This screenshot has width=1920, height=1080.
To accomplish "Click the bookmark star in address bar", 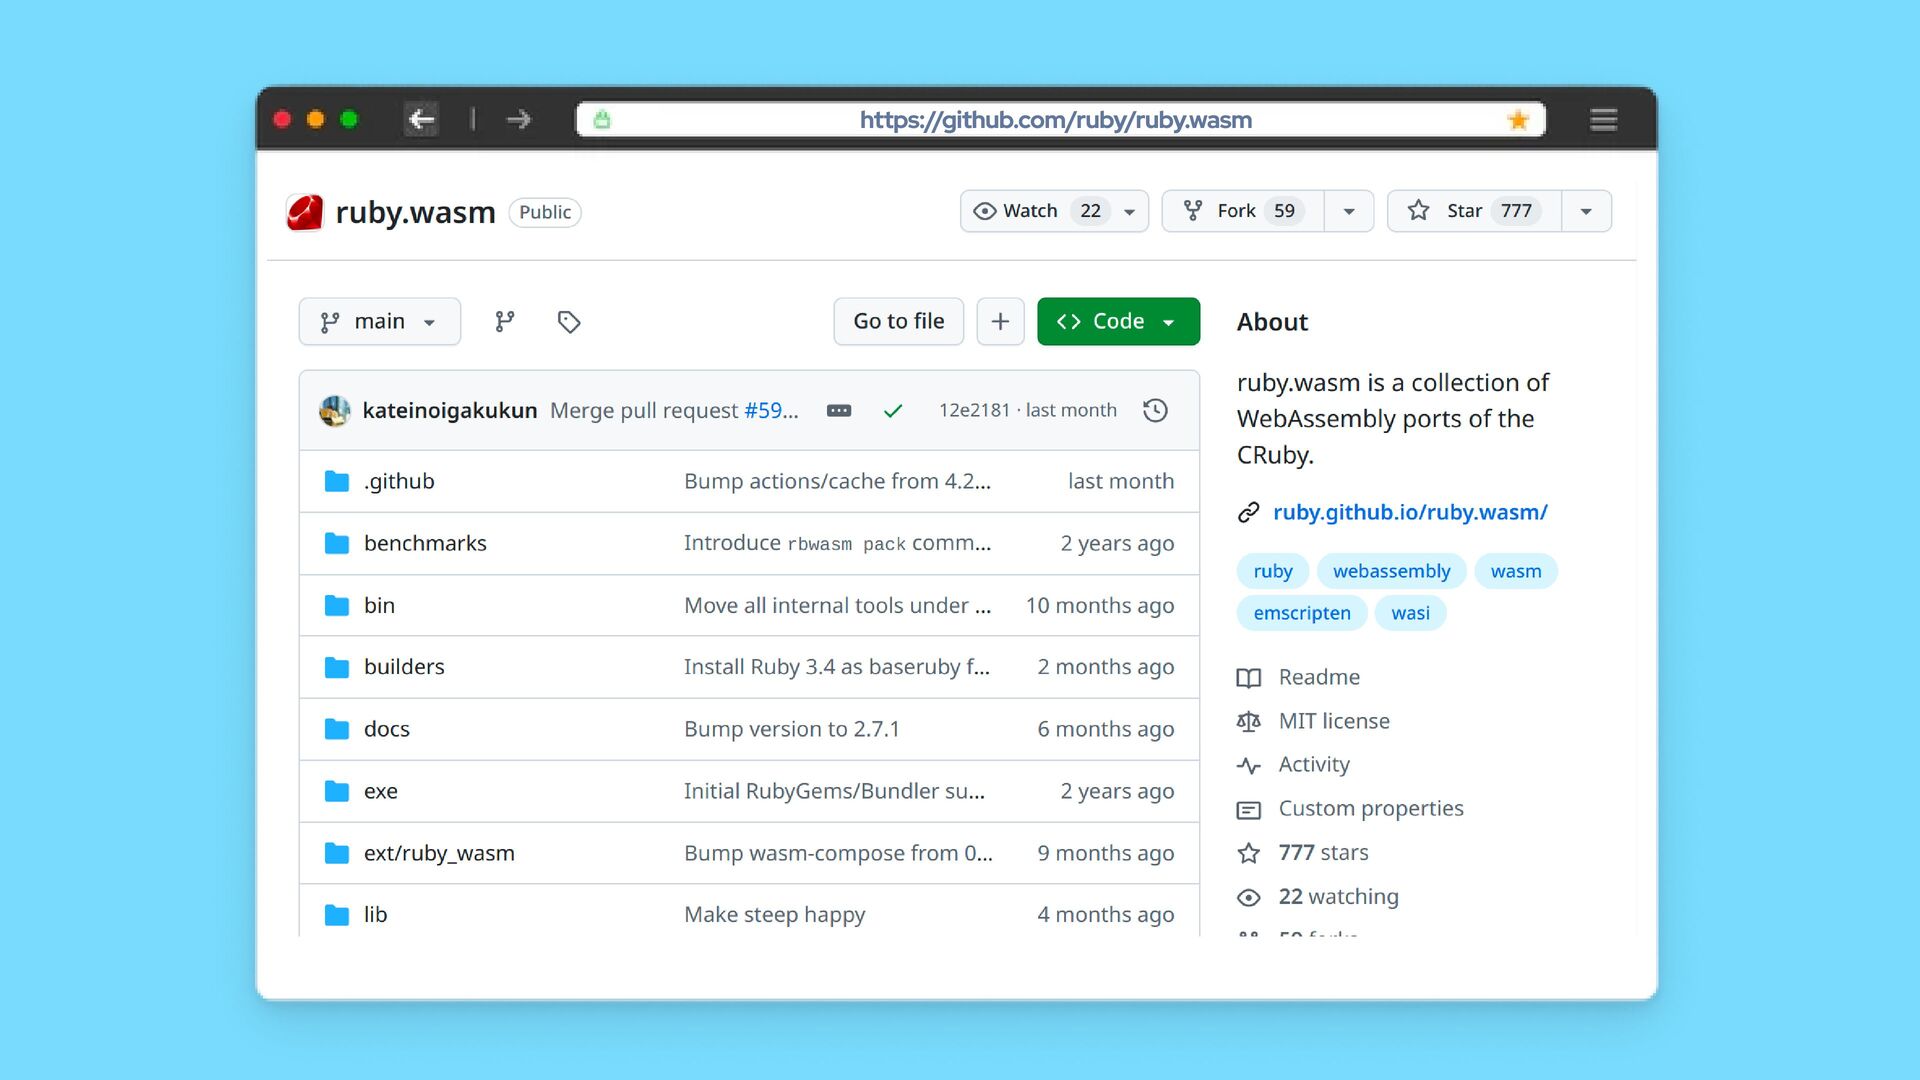I will tap(1518, 120).
